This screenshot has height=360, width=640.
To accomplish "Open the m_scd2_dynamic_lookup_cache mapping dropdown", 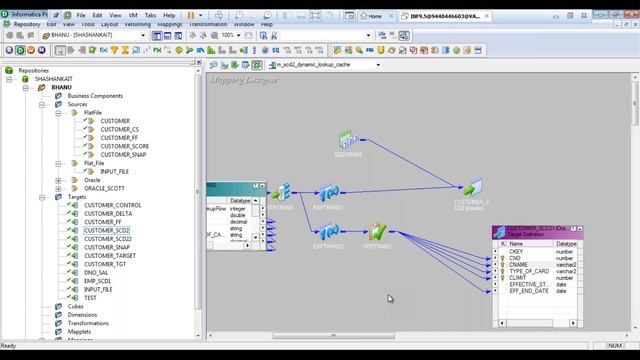I will [x=378, y=65].
